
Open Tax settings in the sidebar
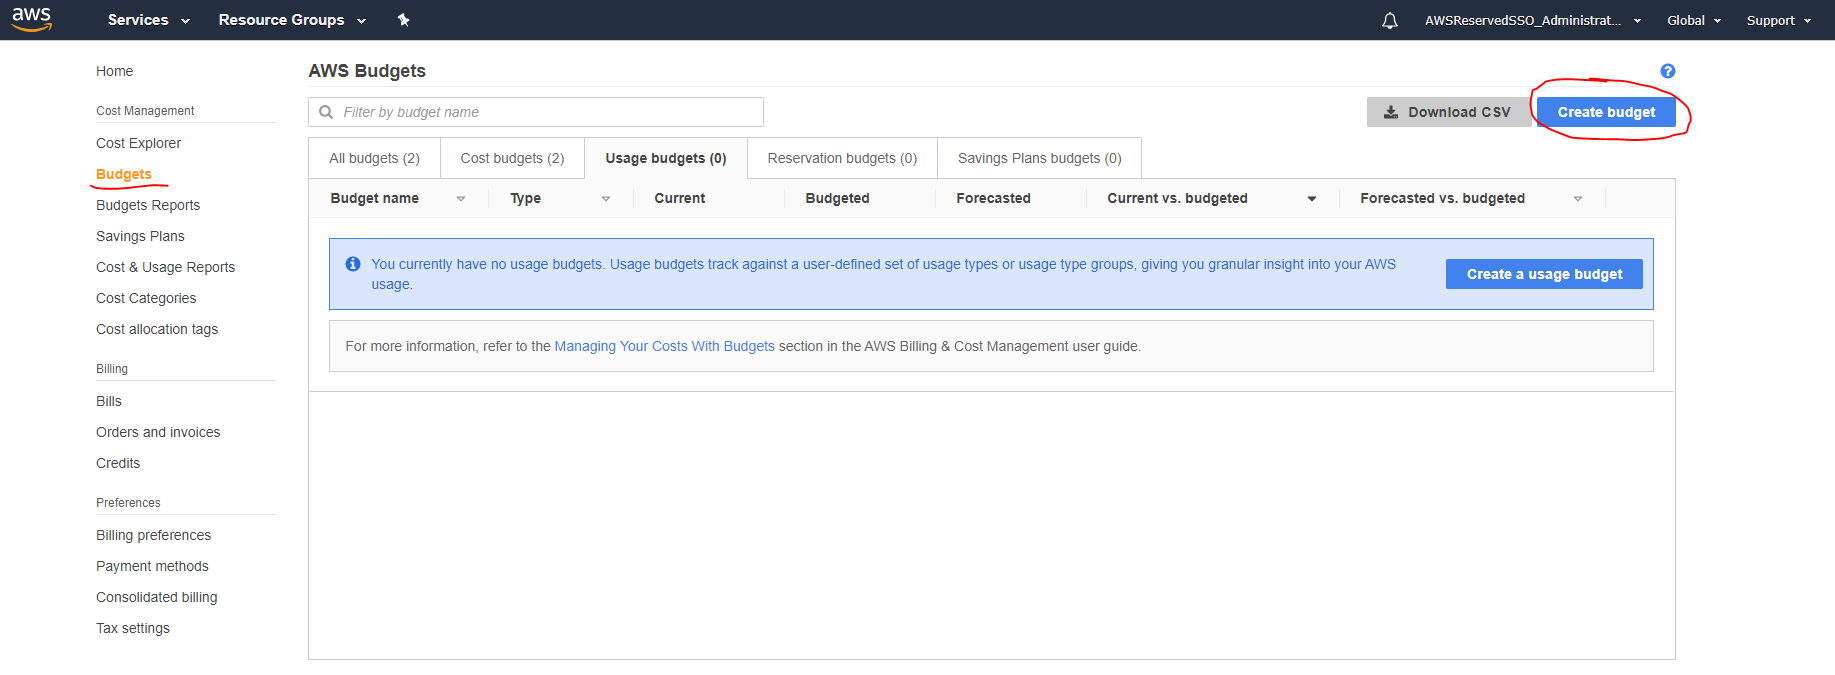click(133, 628)
